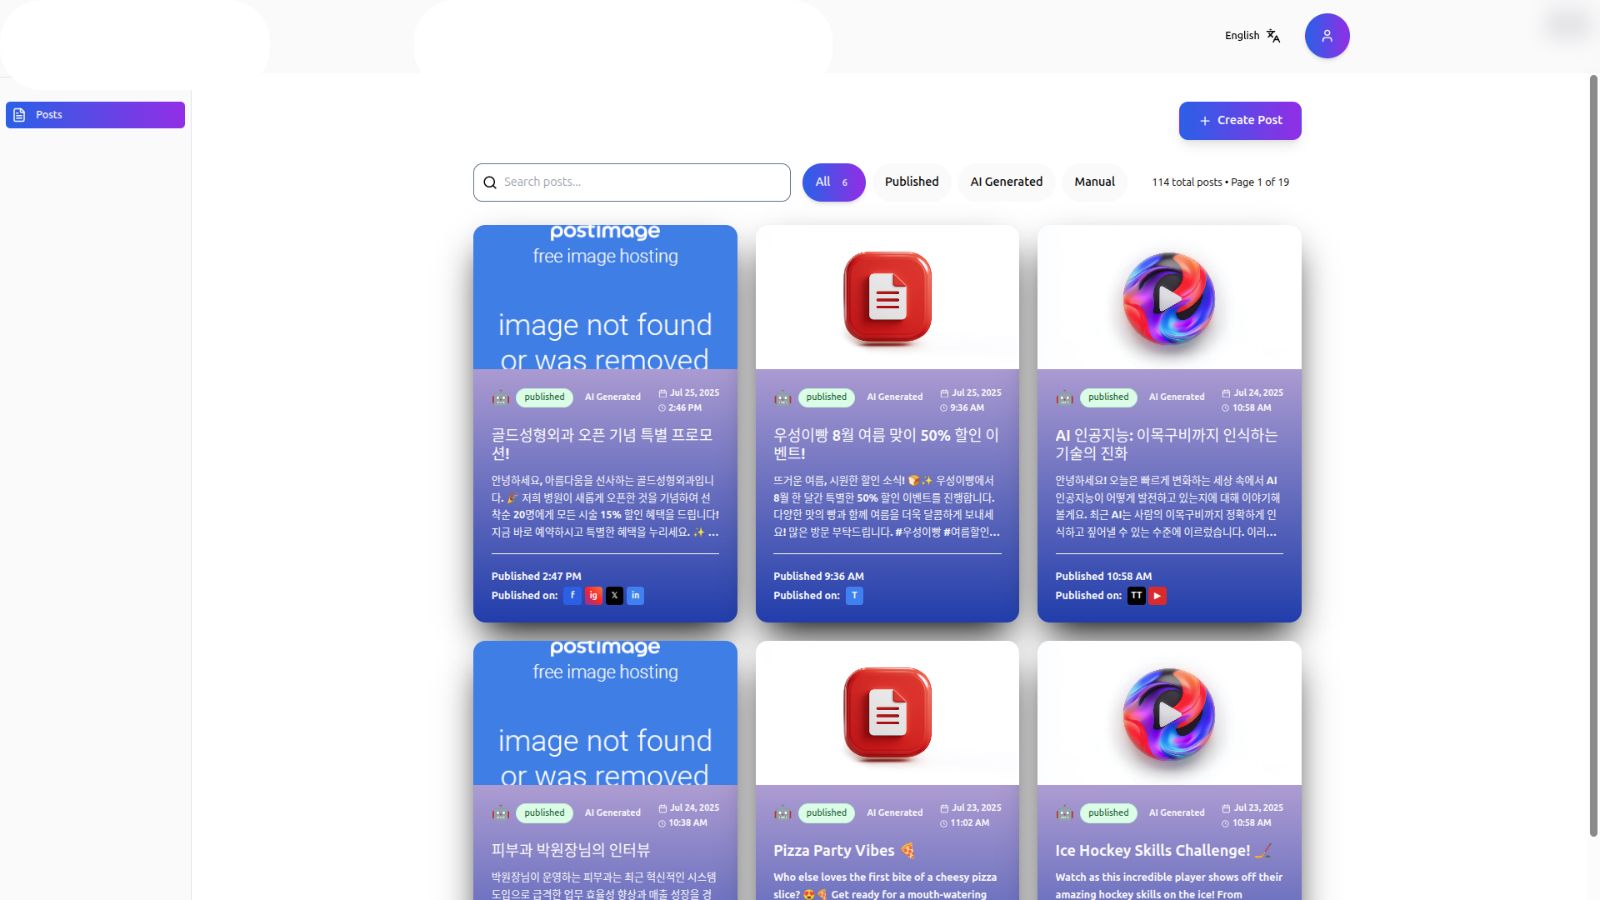The image size is (1600, 900).
Task: Open the English language selector
Action: (1242, 36)
